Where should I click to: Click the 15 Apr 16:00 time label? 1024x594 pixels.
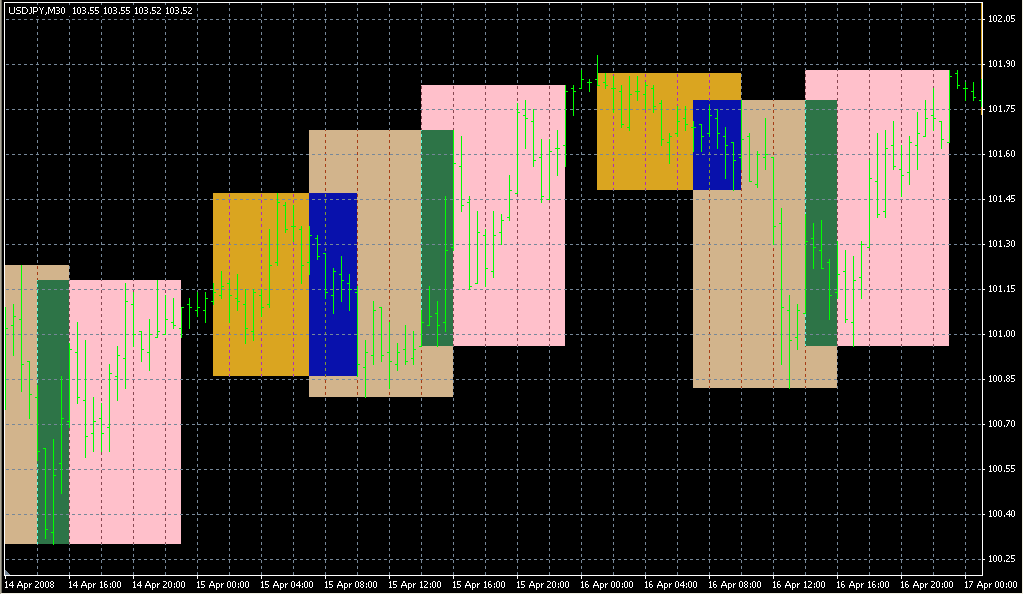tap(479, 585)
